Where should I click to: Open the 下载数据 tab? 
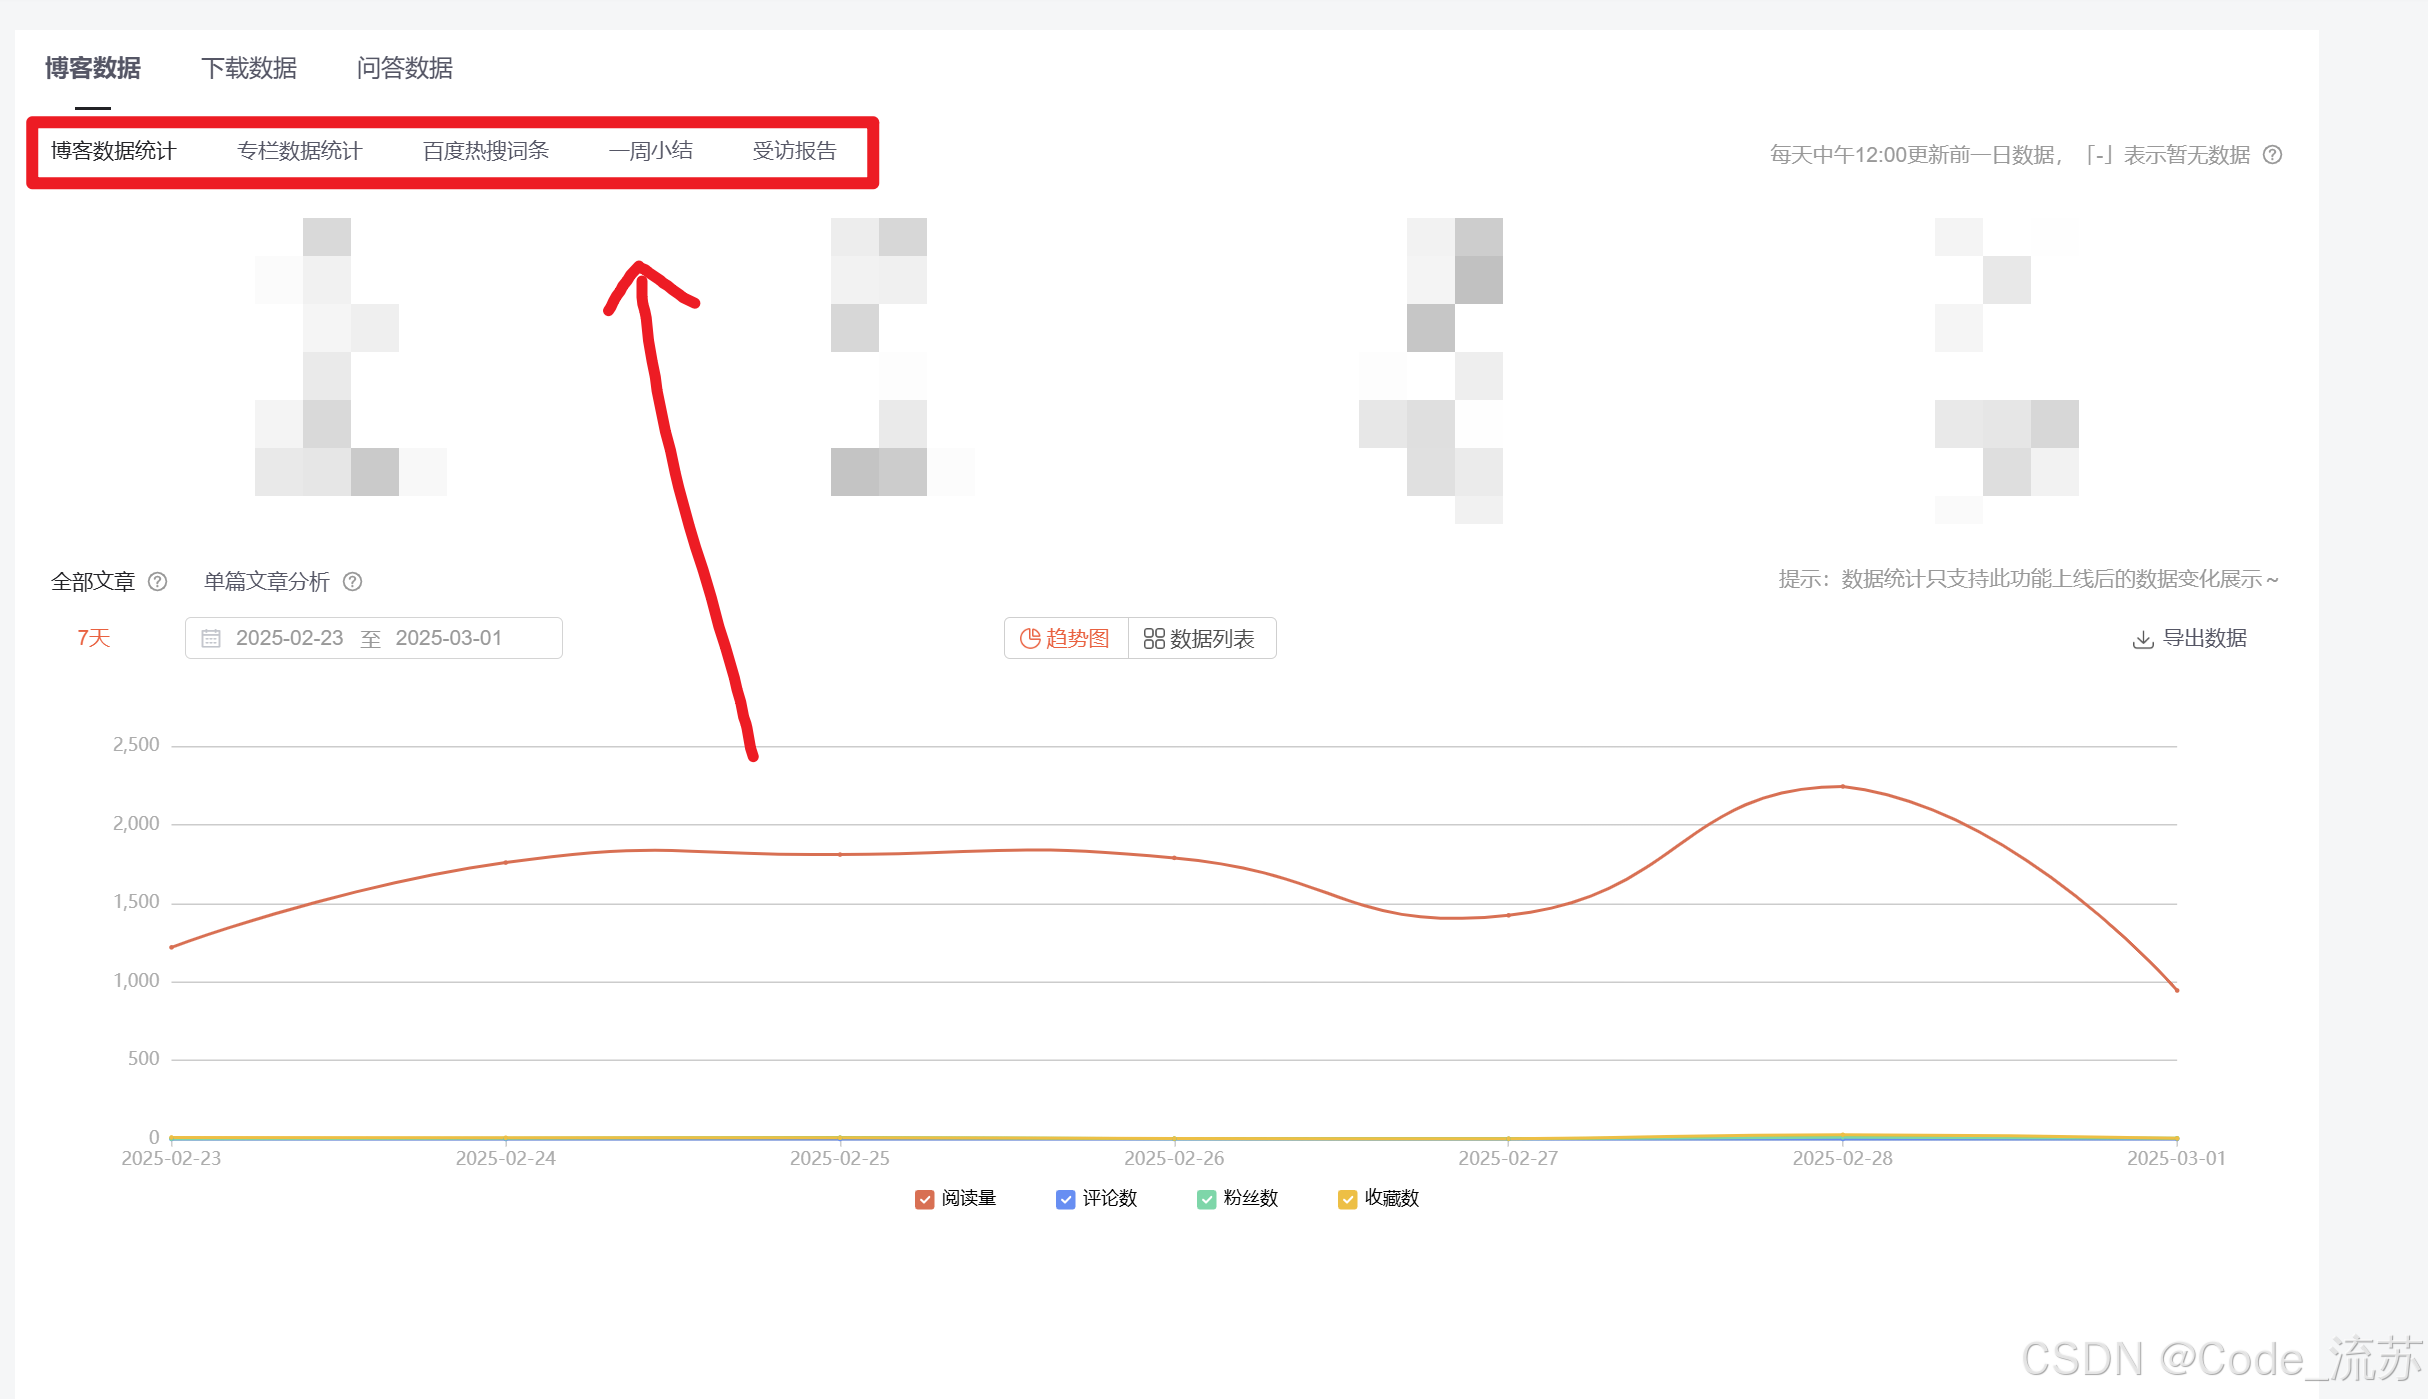[249, 68]
